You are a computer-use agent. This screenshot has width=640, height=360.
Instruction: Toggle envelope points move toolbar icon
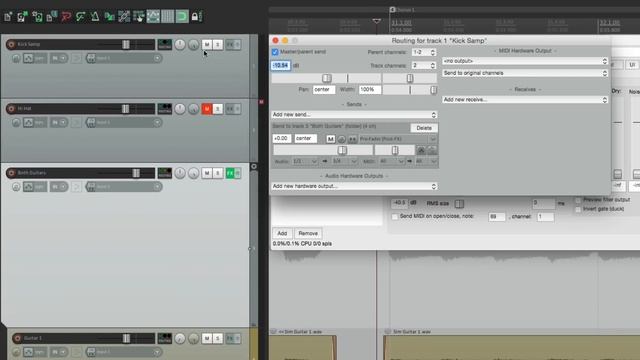tap(153, 17)
